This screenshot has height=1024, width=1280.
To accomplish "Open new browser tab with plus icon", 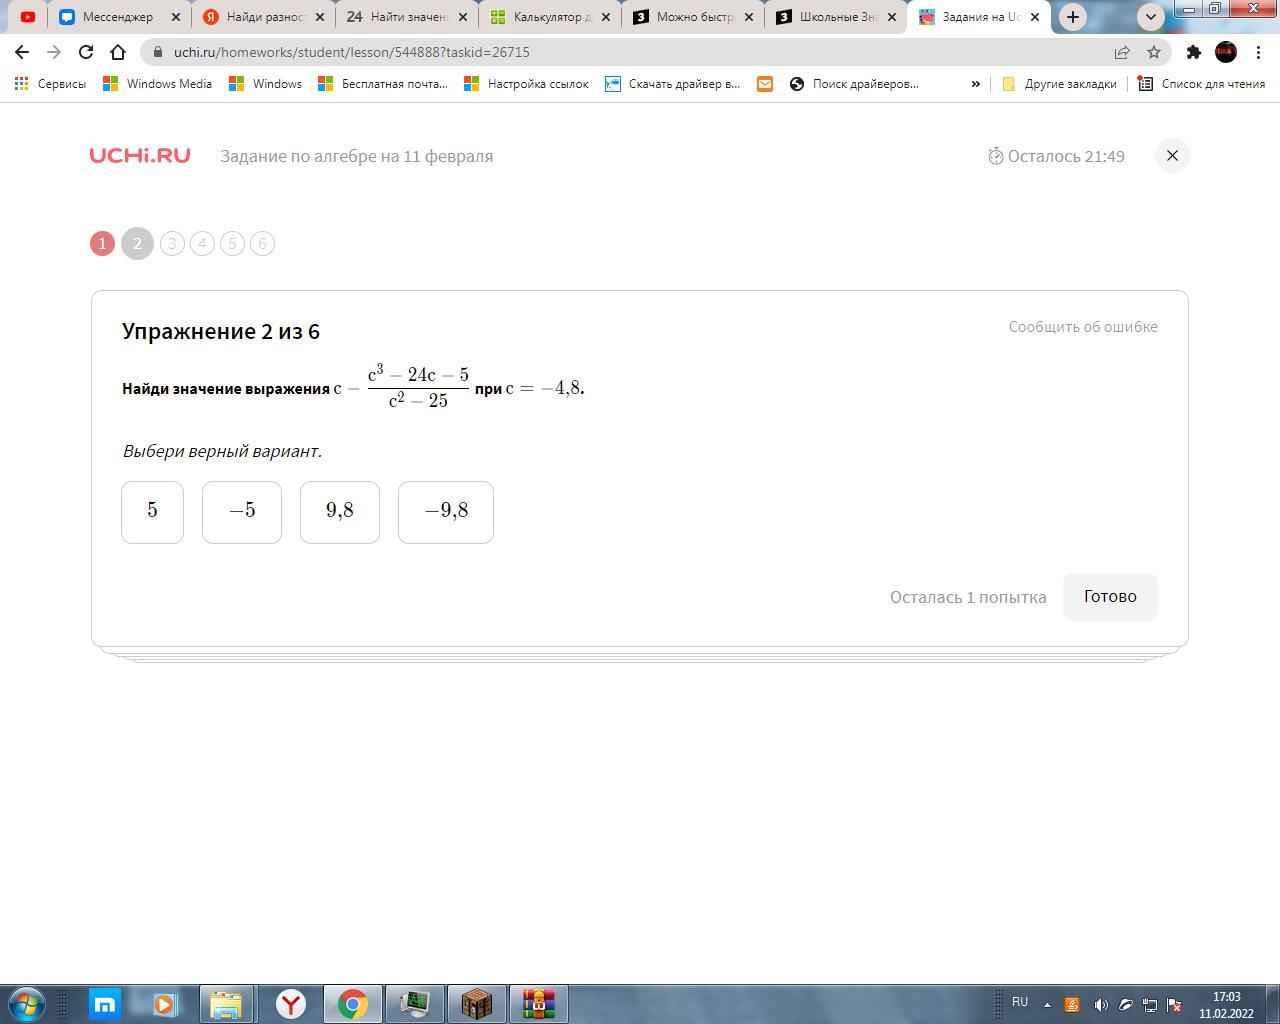I will pyautogui.click(x=1073, y=17).
